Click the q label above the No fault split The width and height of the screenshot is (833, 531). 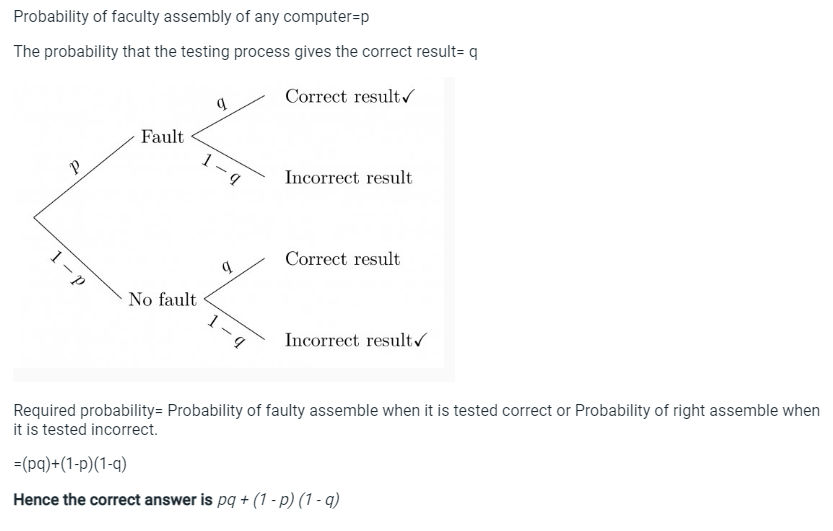226,265
